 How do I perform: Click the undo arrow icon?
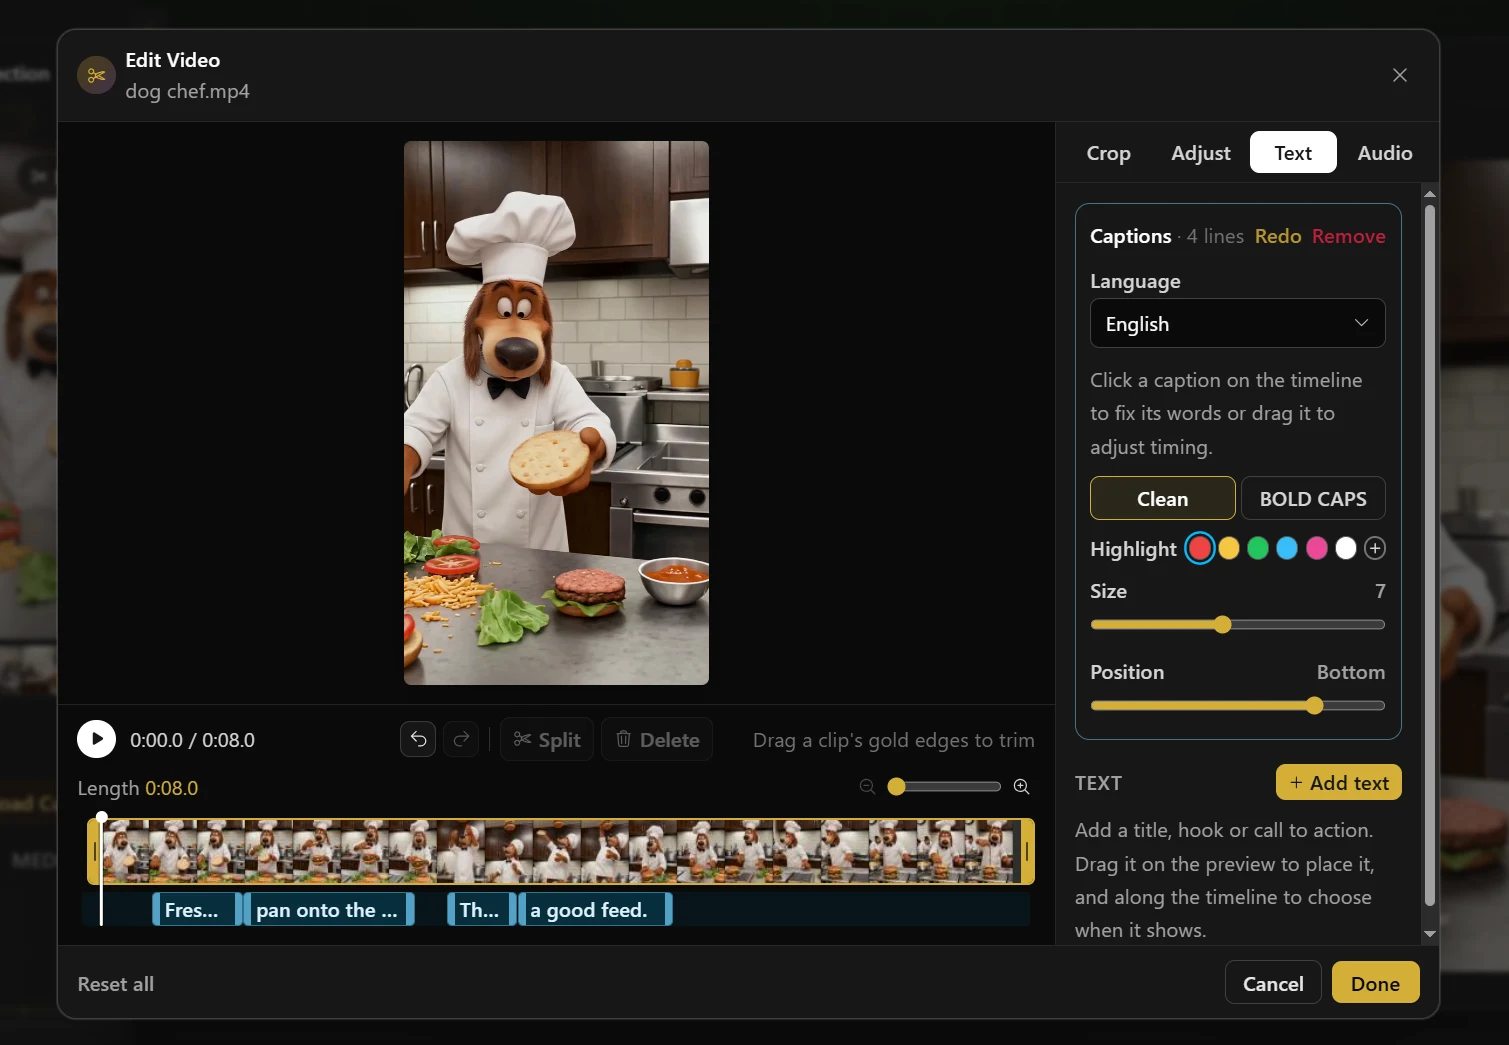point(418,740)
